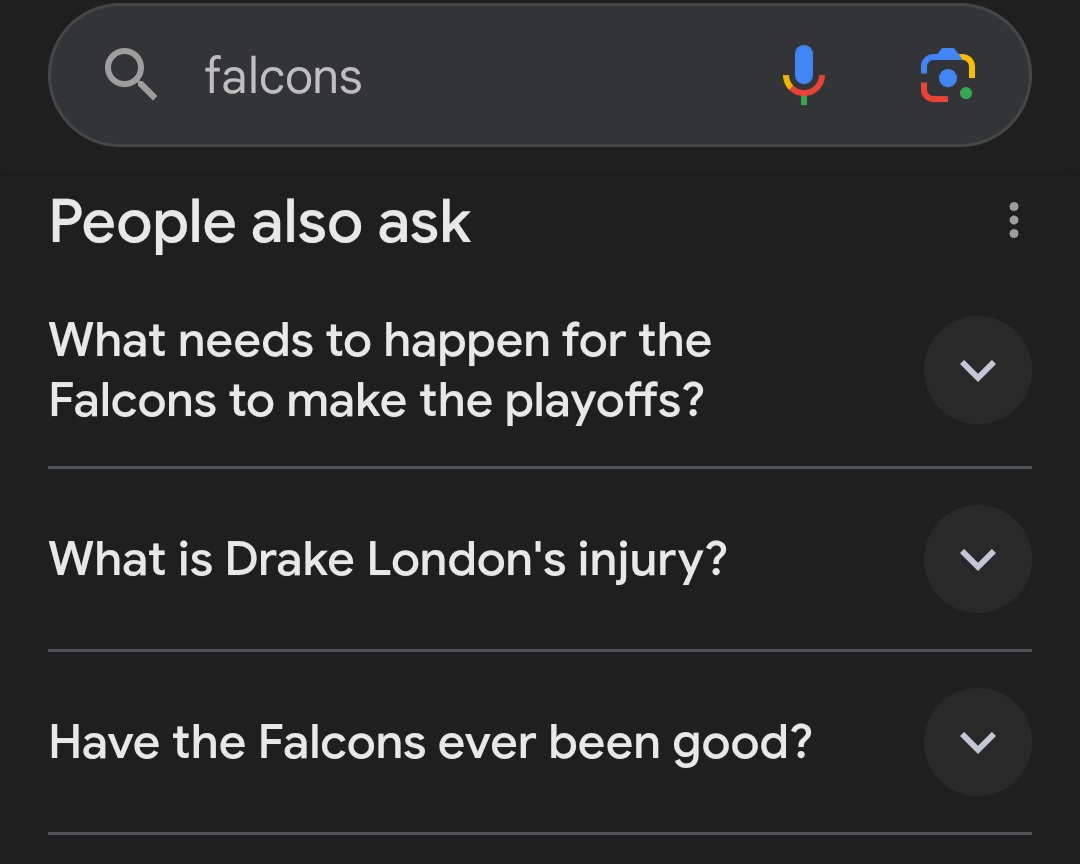Select the "People also ask" heading
Viewport: 1080px width, 864px height.
260,222
